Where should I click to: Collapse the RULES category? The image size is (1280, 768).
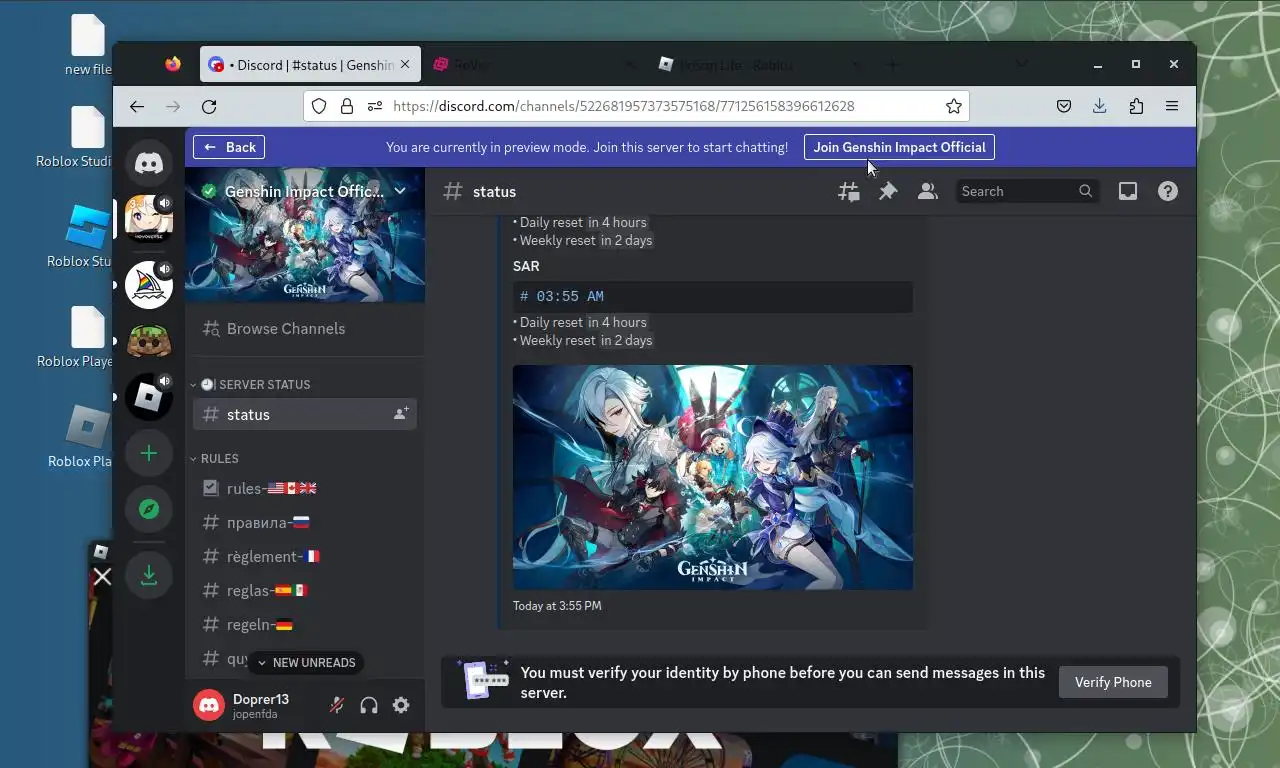pyautogui.click(x=215, y=458)
